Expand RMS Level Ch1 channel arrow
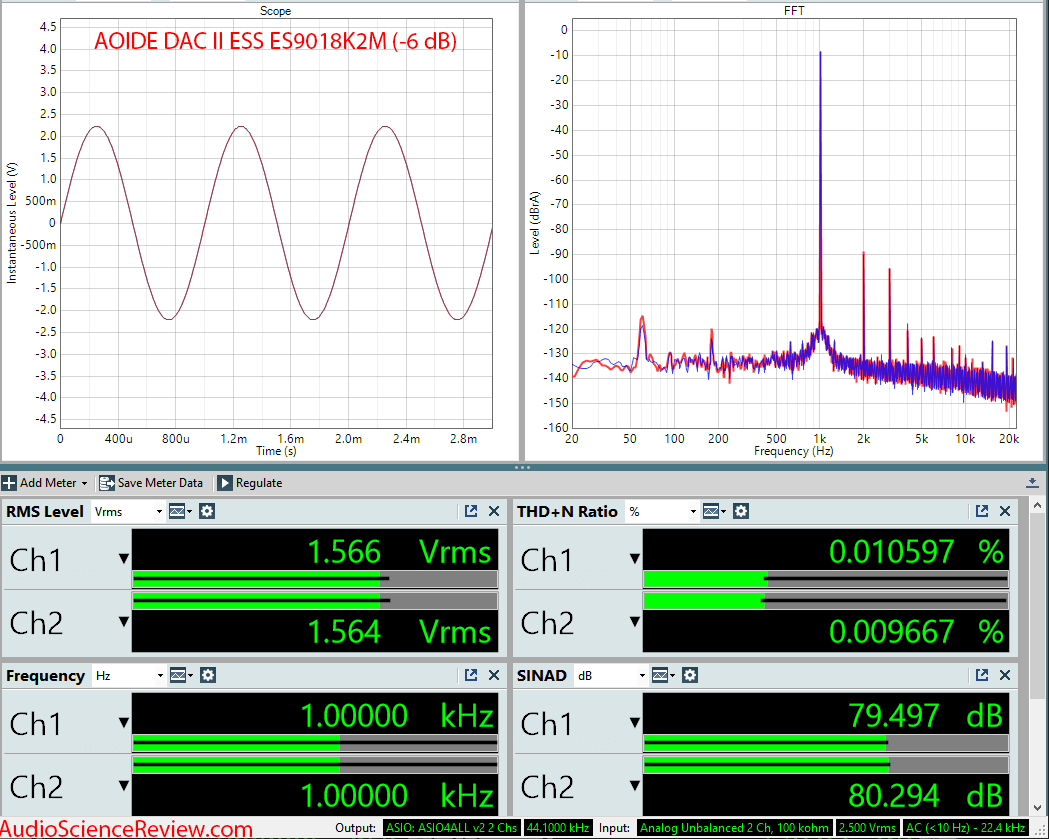Screen dimensions: 1049x839 [124, 559]
